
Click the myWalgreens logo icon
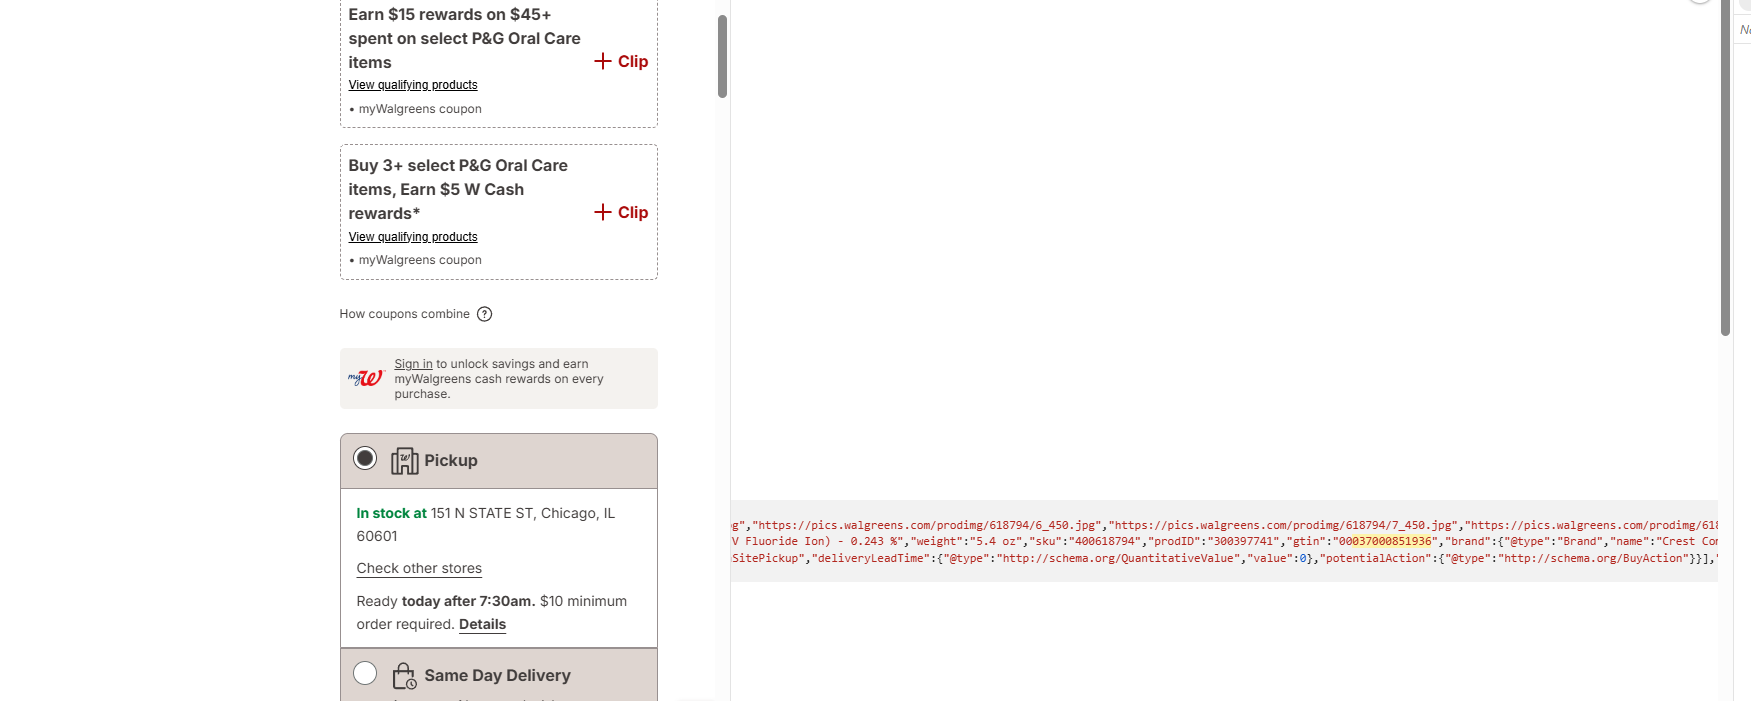(366, 378)
